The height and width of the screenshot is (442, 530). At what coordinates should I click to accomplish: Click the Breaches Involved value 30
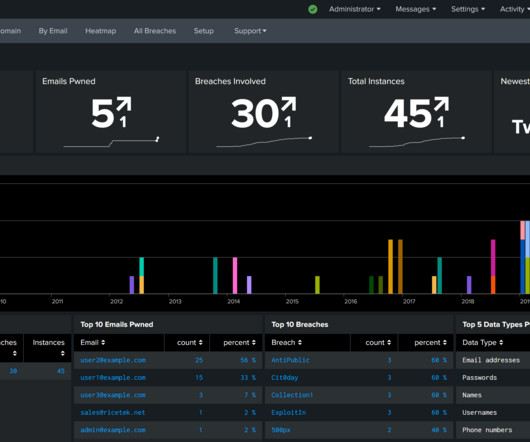[255, 114]
